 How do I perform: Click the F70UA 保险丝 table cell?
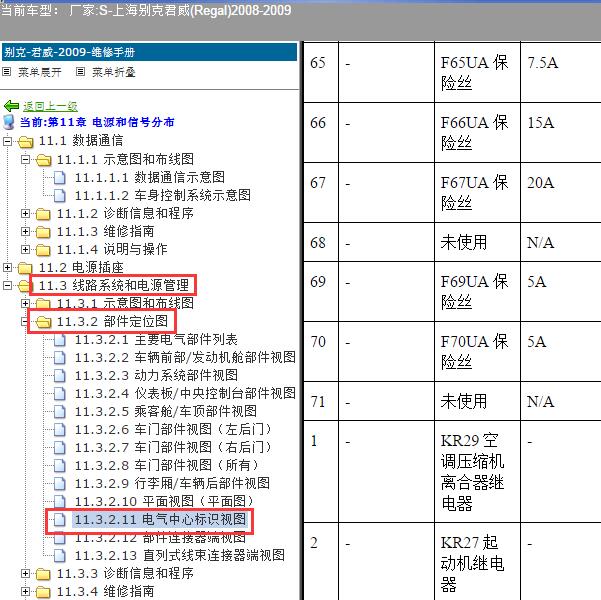(477, 352)
